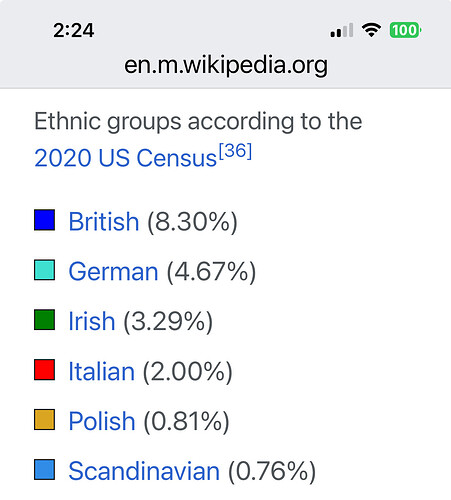
Task: Click the dark blue British color swatch
Action: click(x=44, y=220)
